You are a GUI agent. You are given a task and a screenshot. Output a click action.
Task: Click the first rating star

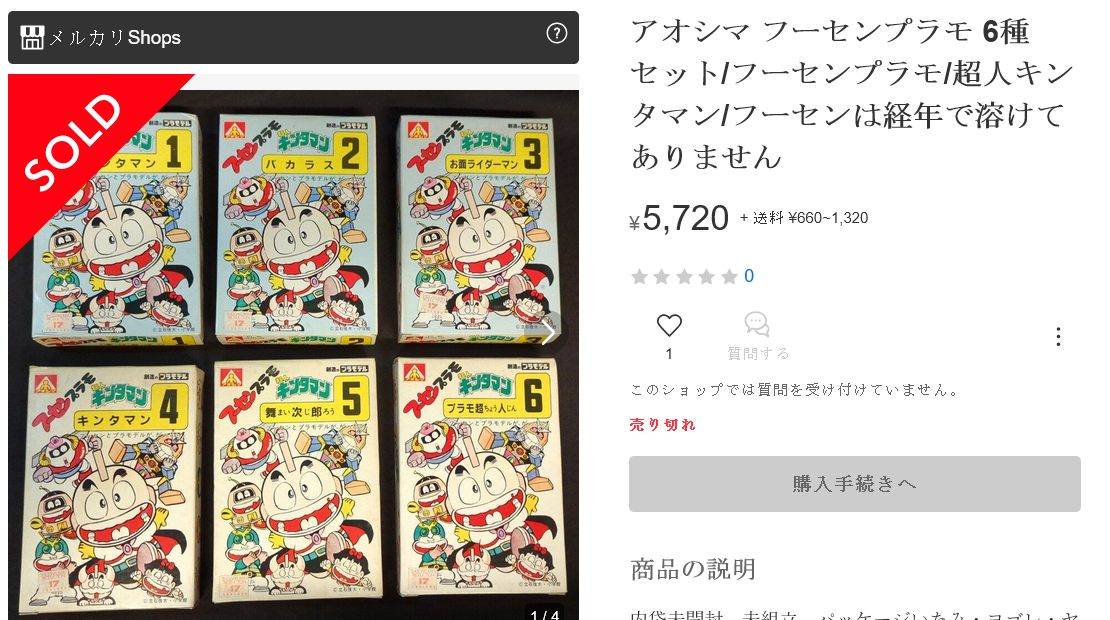pos(639,276)
